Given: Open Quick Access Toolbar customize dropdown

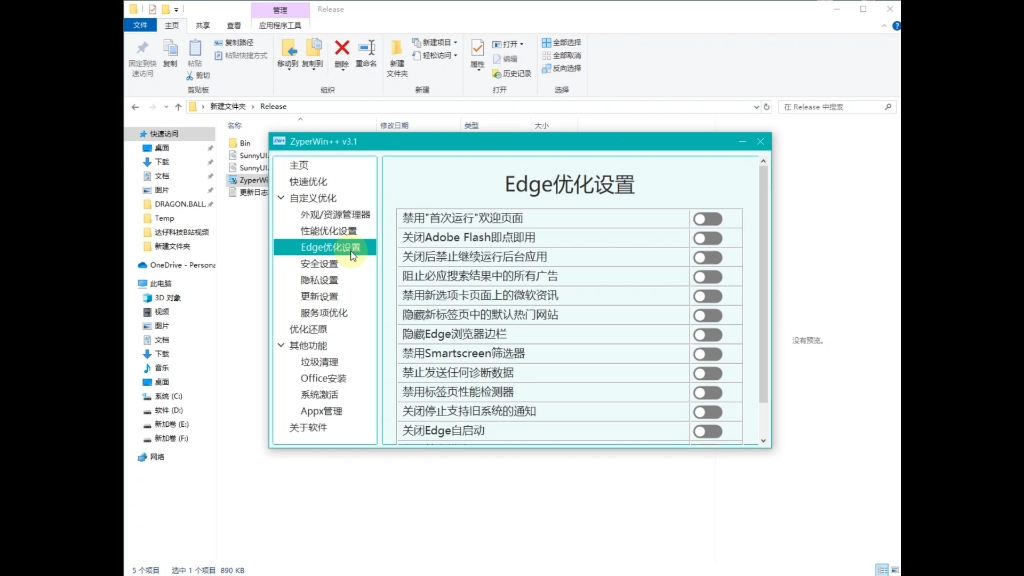Looking at the screenshot, I should (x=176, y=10).
